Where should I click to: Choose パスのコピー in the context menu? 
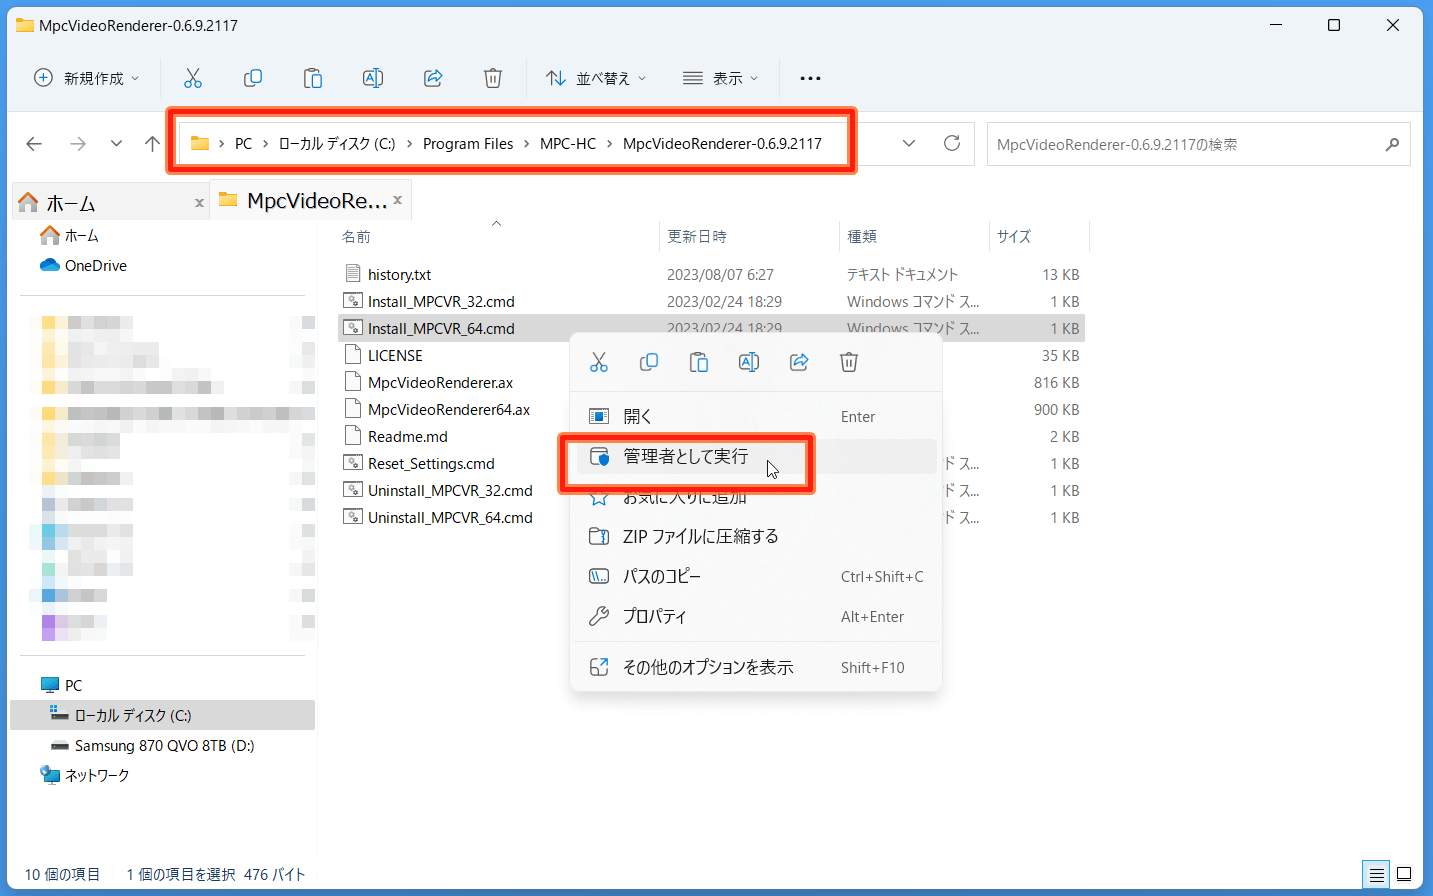pyautogui.click(x=757, y=577)
